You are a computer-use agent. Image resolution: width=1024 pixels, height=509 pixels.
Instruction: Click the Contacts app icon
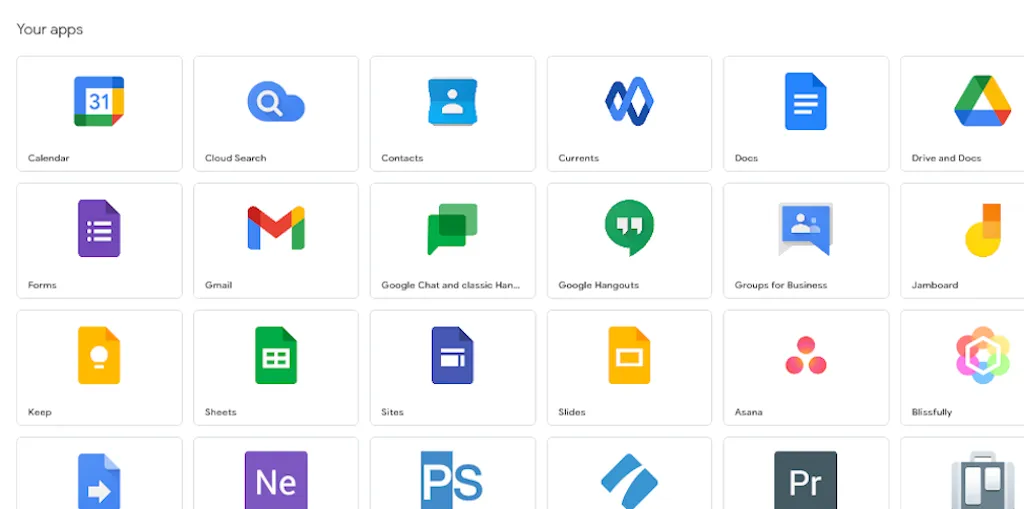pyautogui.click(x=453, y=101)
